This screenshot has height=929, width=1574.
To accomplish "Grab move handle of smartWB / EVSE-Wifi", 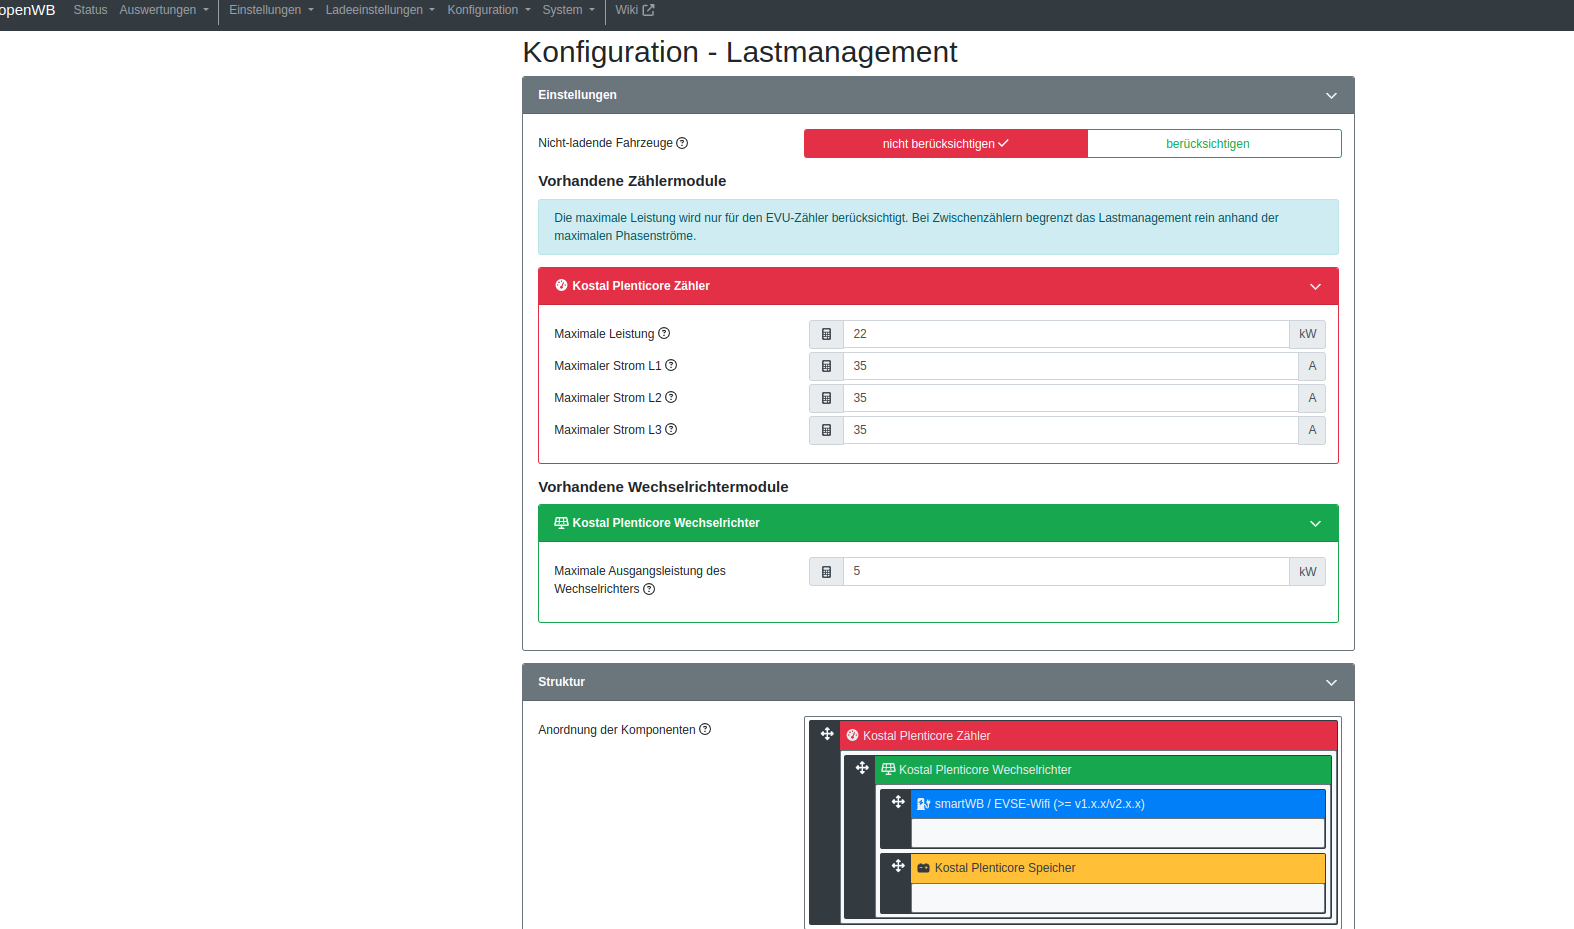I will (898, 802).
